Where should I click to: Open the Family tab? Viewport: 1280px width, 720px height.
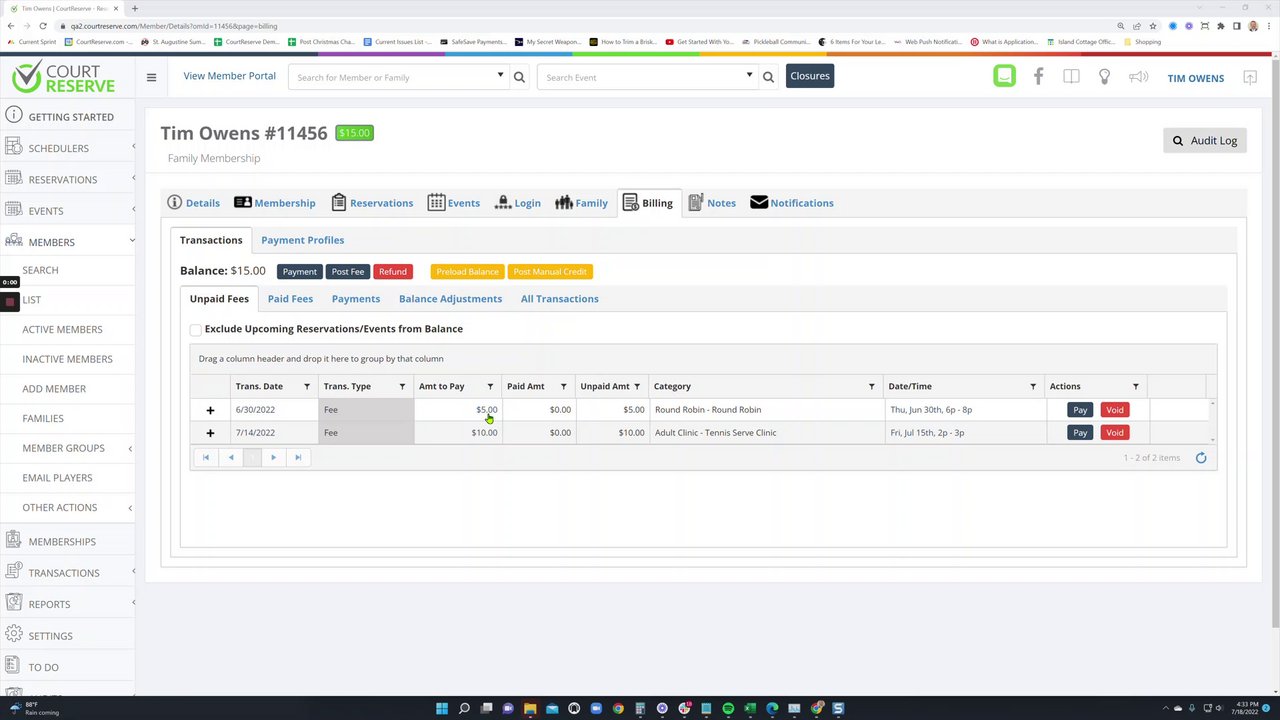581,203
